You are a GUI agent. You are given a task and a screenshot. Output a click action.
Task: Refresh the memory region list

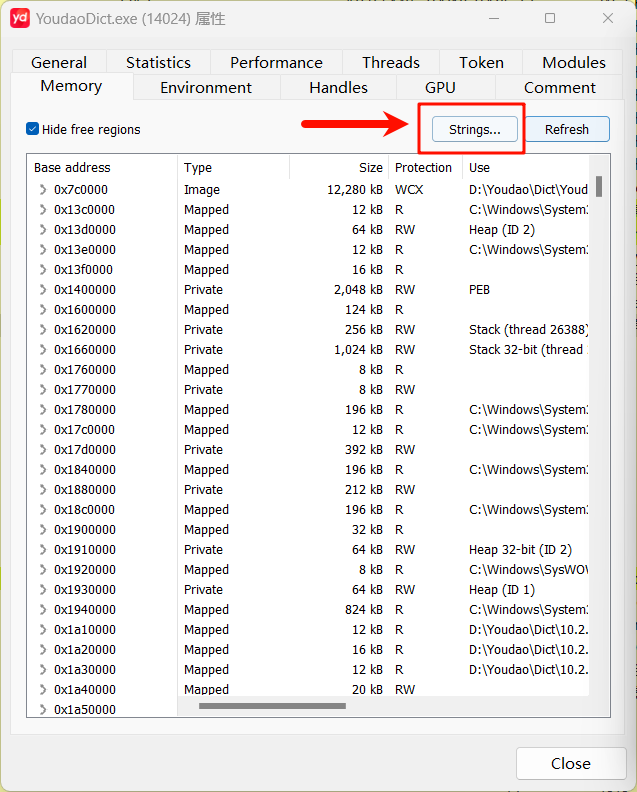pyautogui.click(x=567, y=129)
